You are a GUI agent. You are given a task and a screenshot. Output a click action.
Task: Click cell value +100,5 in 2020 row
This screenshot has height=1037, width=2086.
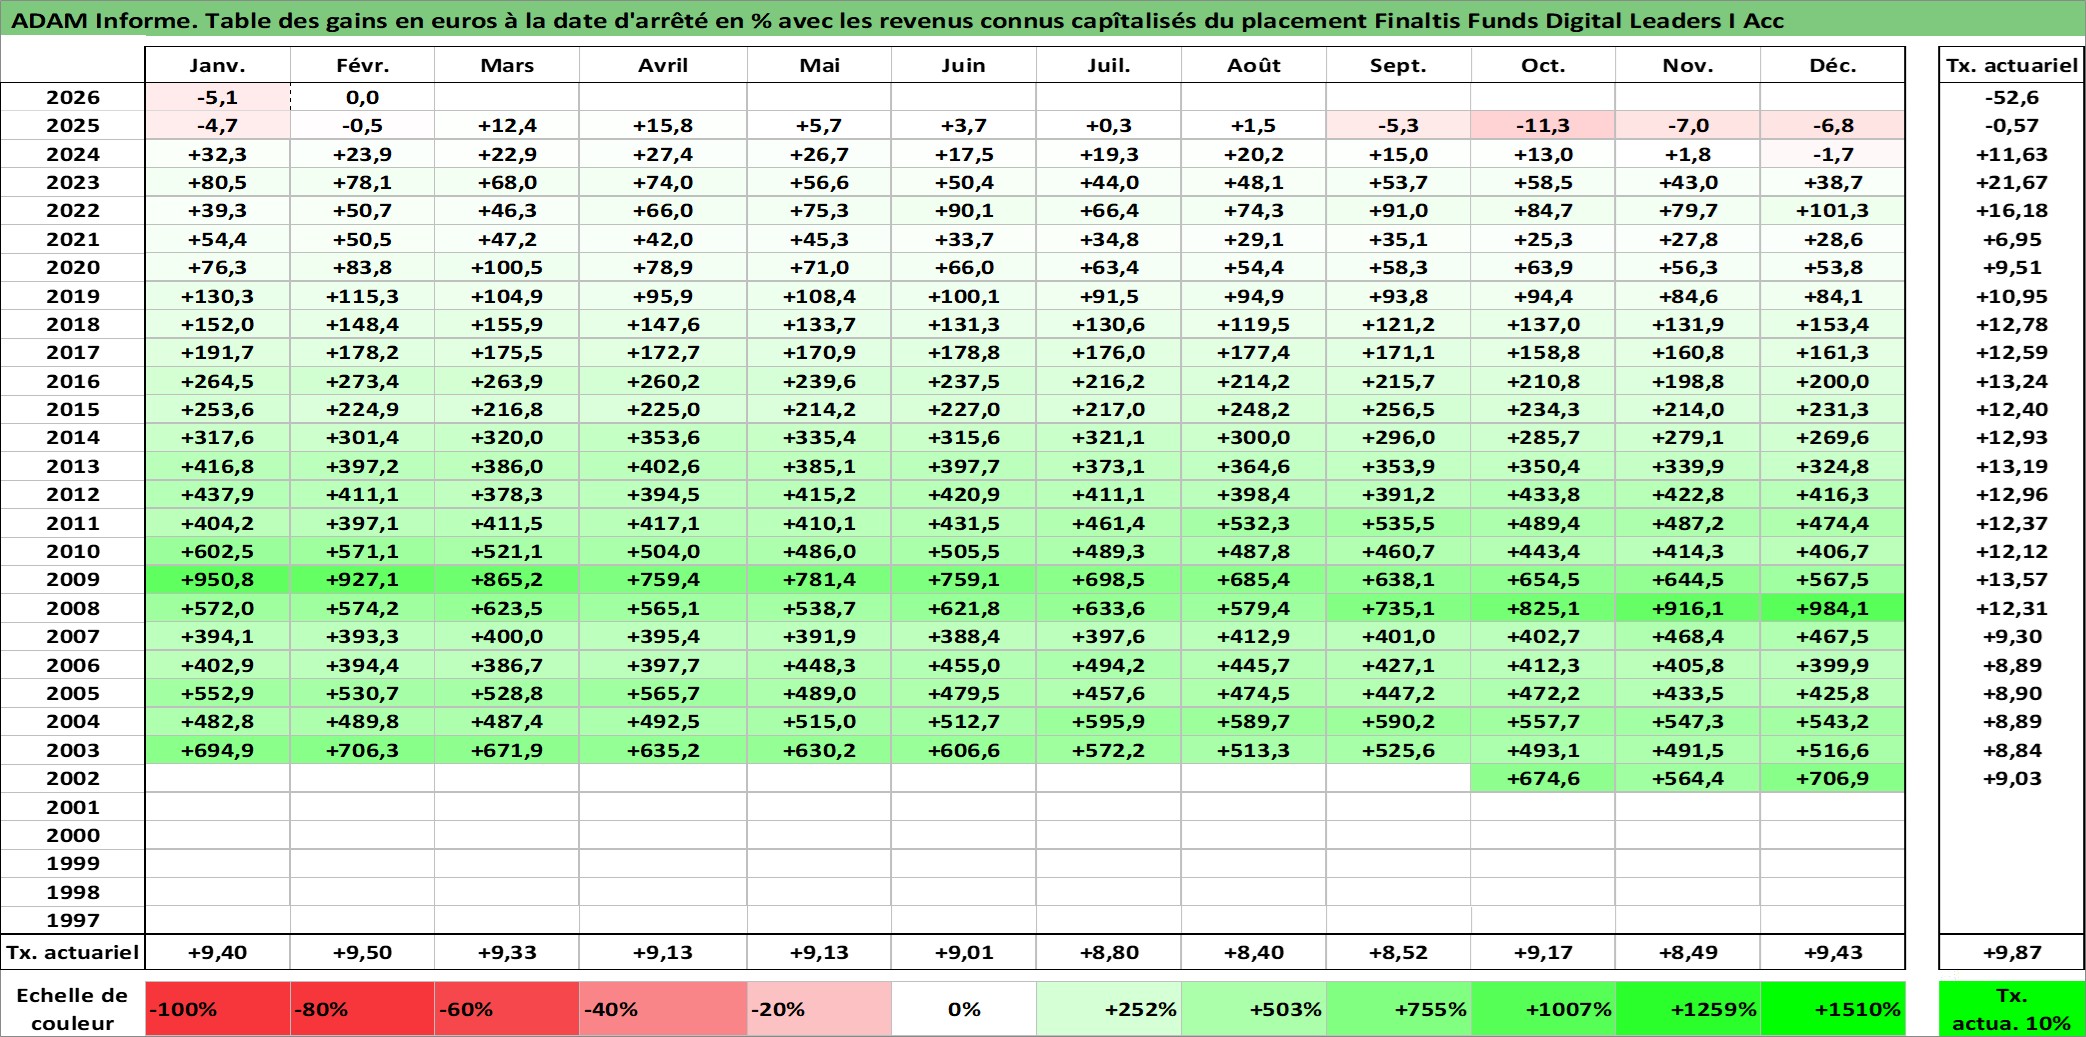pyautogui.click(x=507, y=267)
